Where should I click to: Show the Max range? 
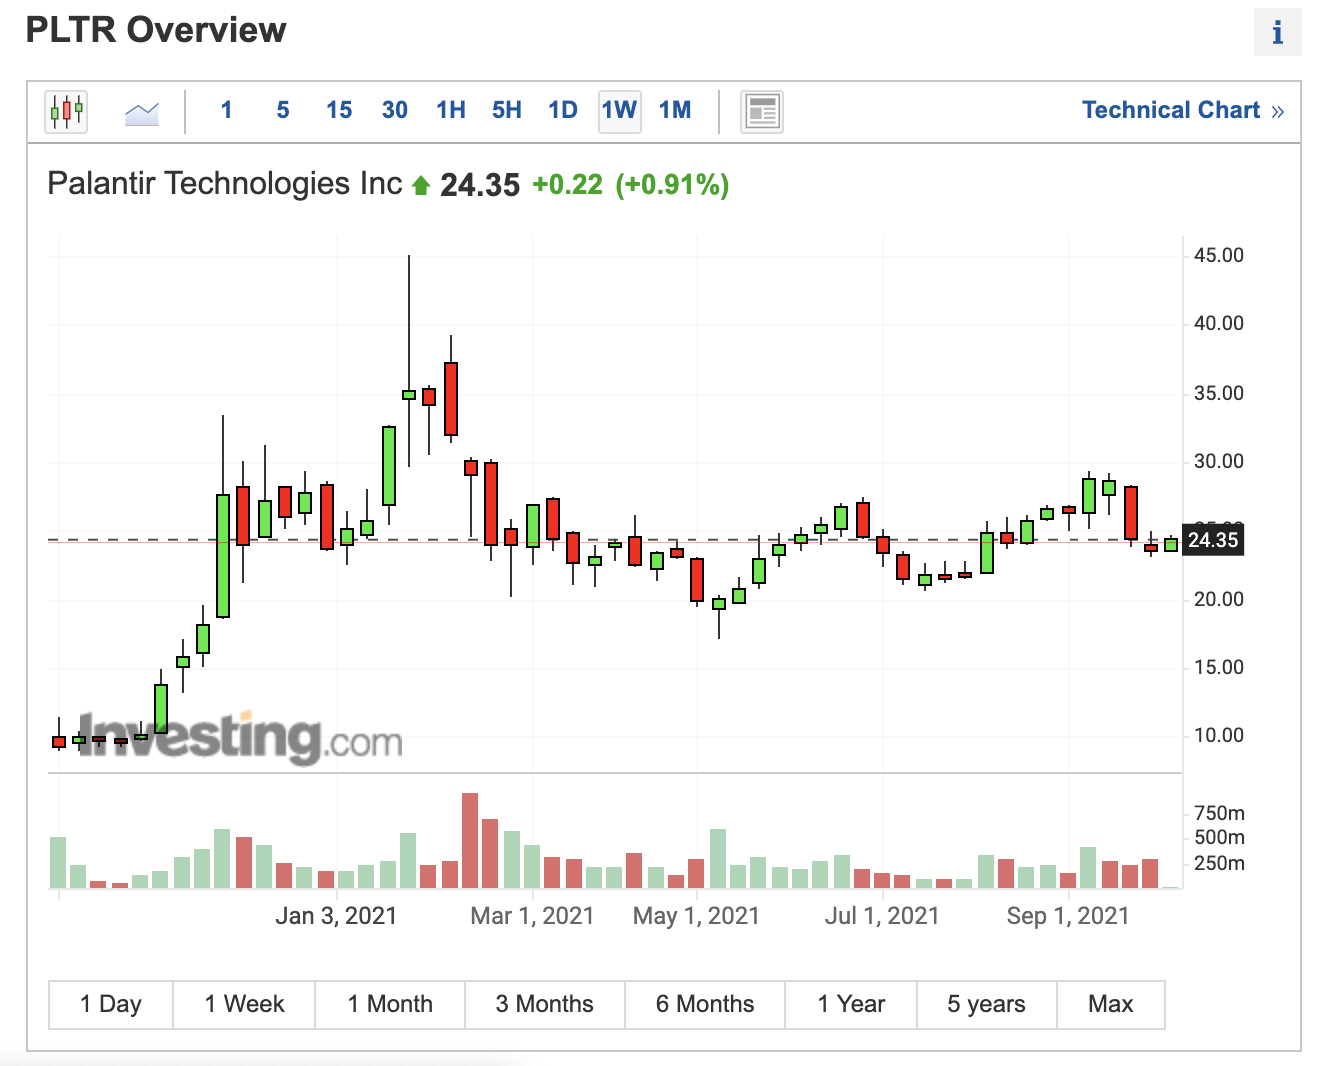[x=1111, y=1004]
